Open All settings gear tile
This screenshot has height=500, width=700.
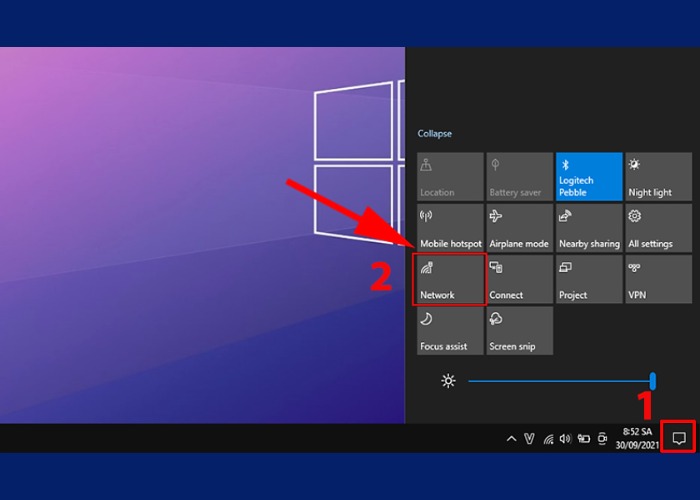(x=657, y=228)
